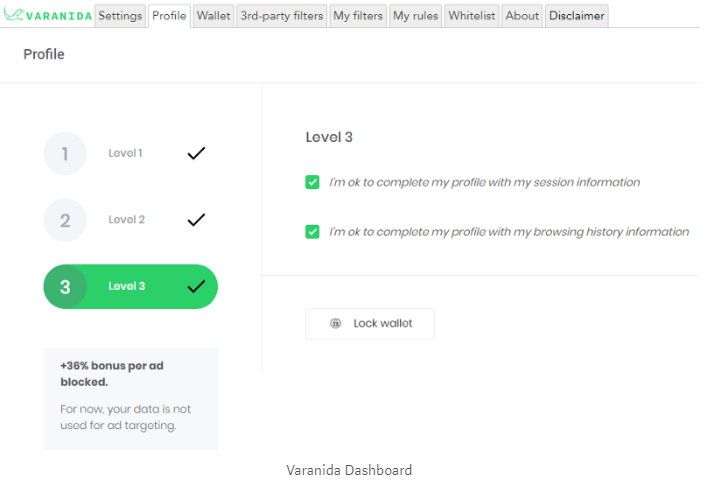Switch to the Wallet tab
Image resolution: width=717 pixels, height=486 pixels.
(213, 16)
